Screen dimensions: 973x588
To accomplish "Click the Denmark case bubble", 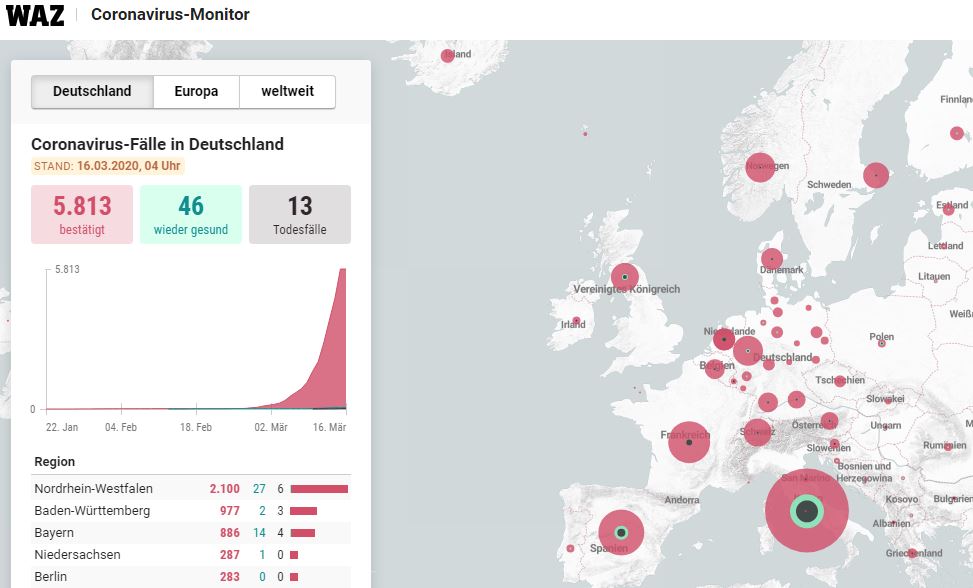I will click(771, 259).
